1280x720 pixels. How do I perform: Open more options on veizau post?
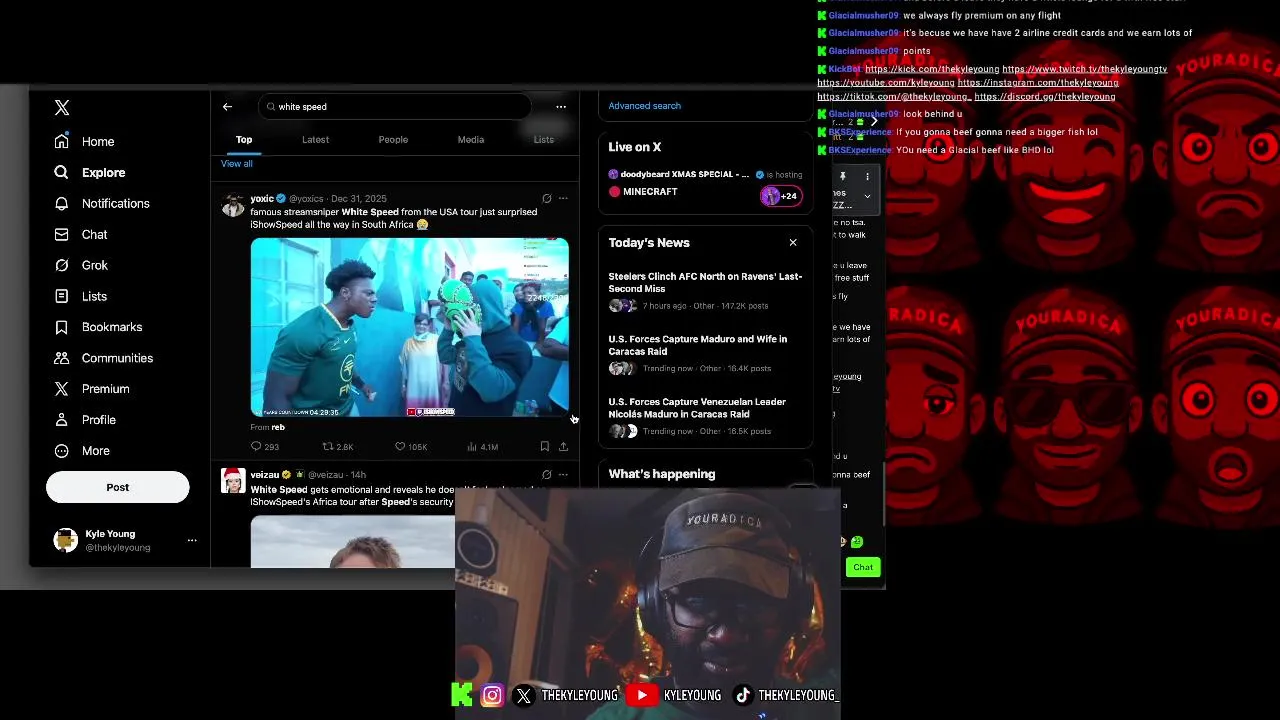[563, 474]
